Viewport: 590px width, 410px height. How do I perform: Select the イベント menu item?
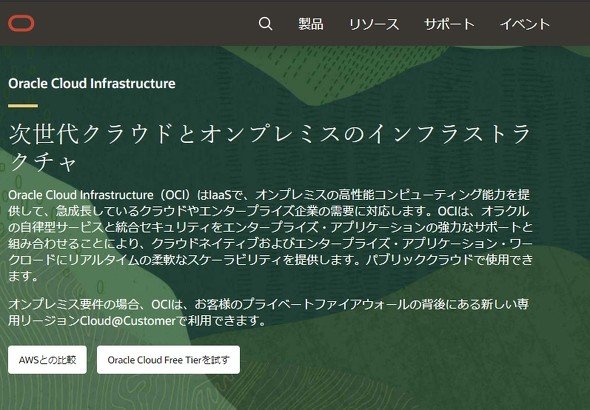point(525,24)
